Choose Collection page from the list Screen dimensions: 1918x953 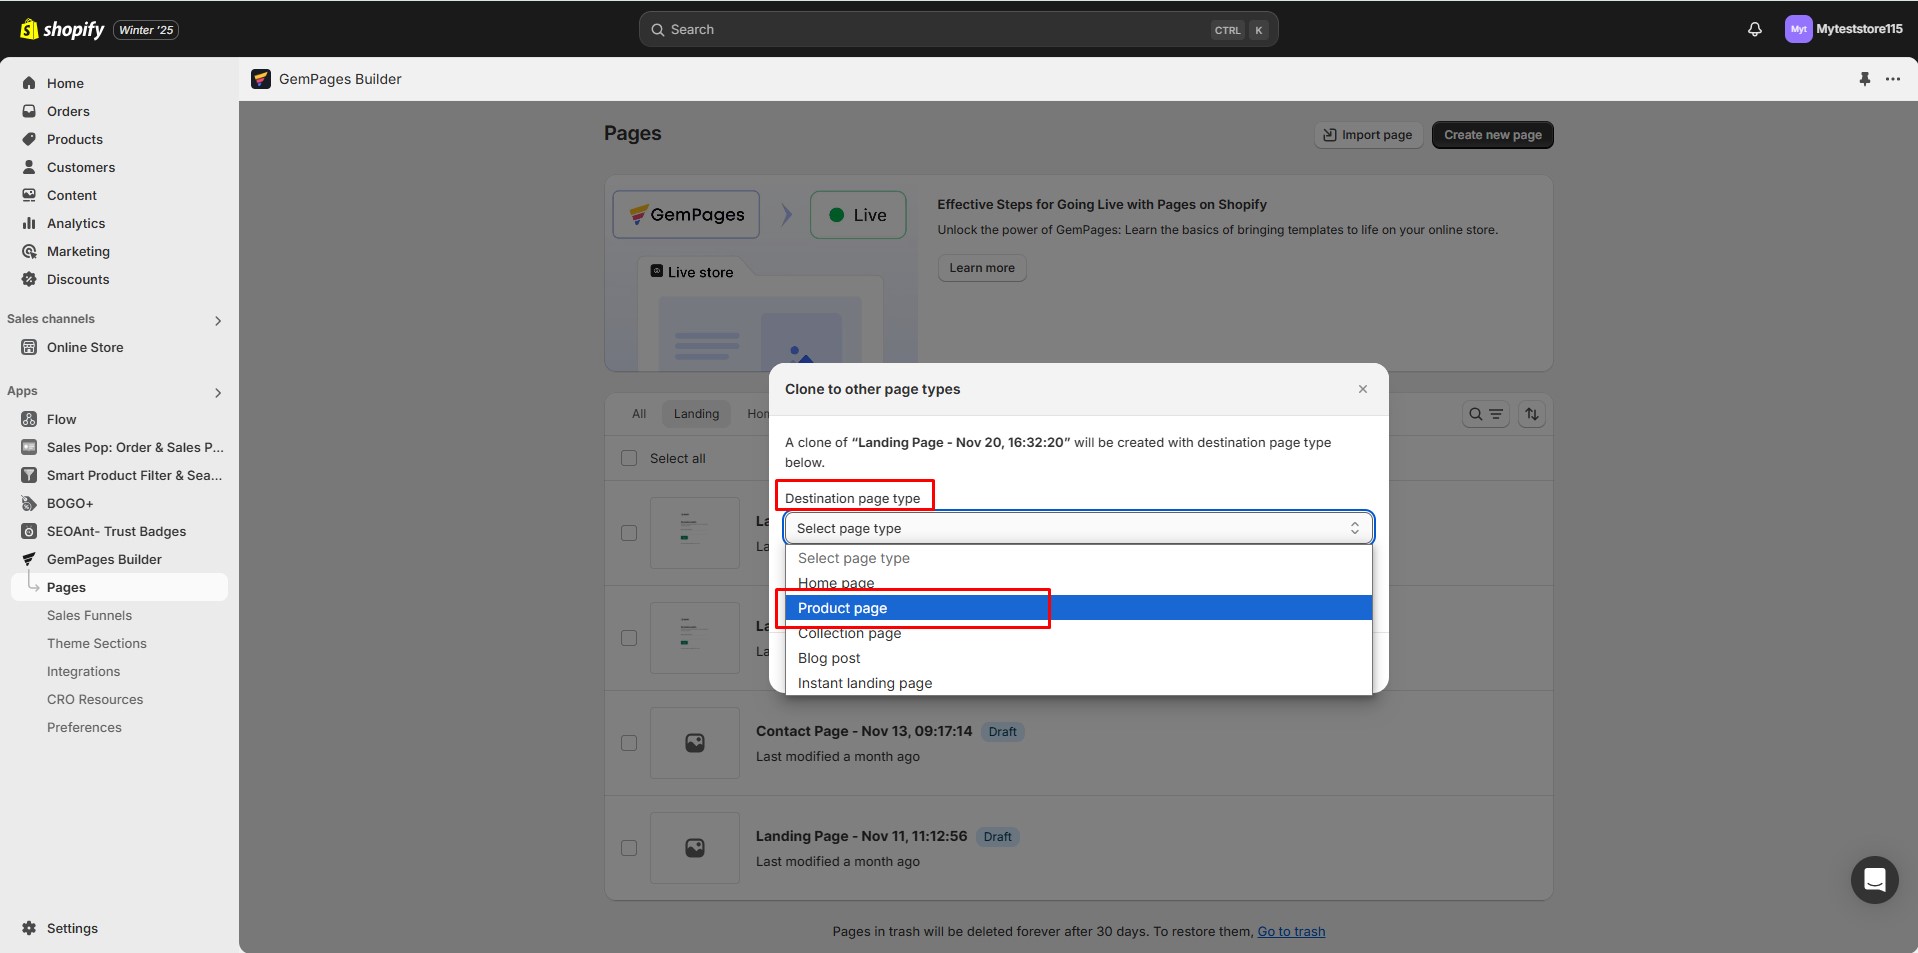1078,633
